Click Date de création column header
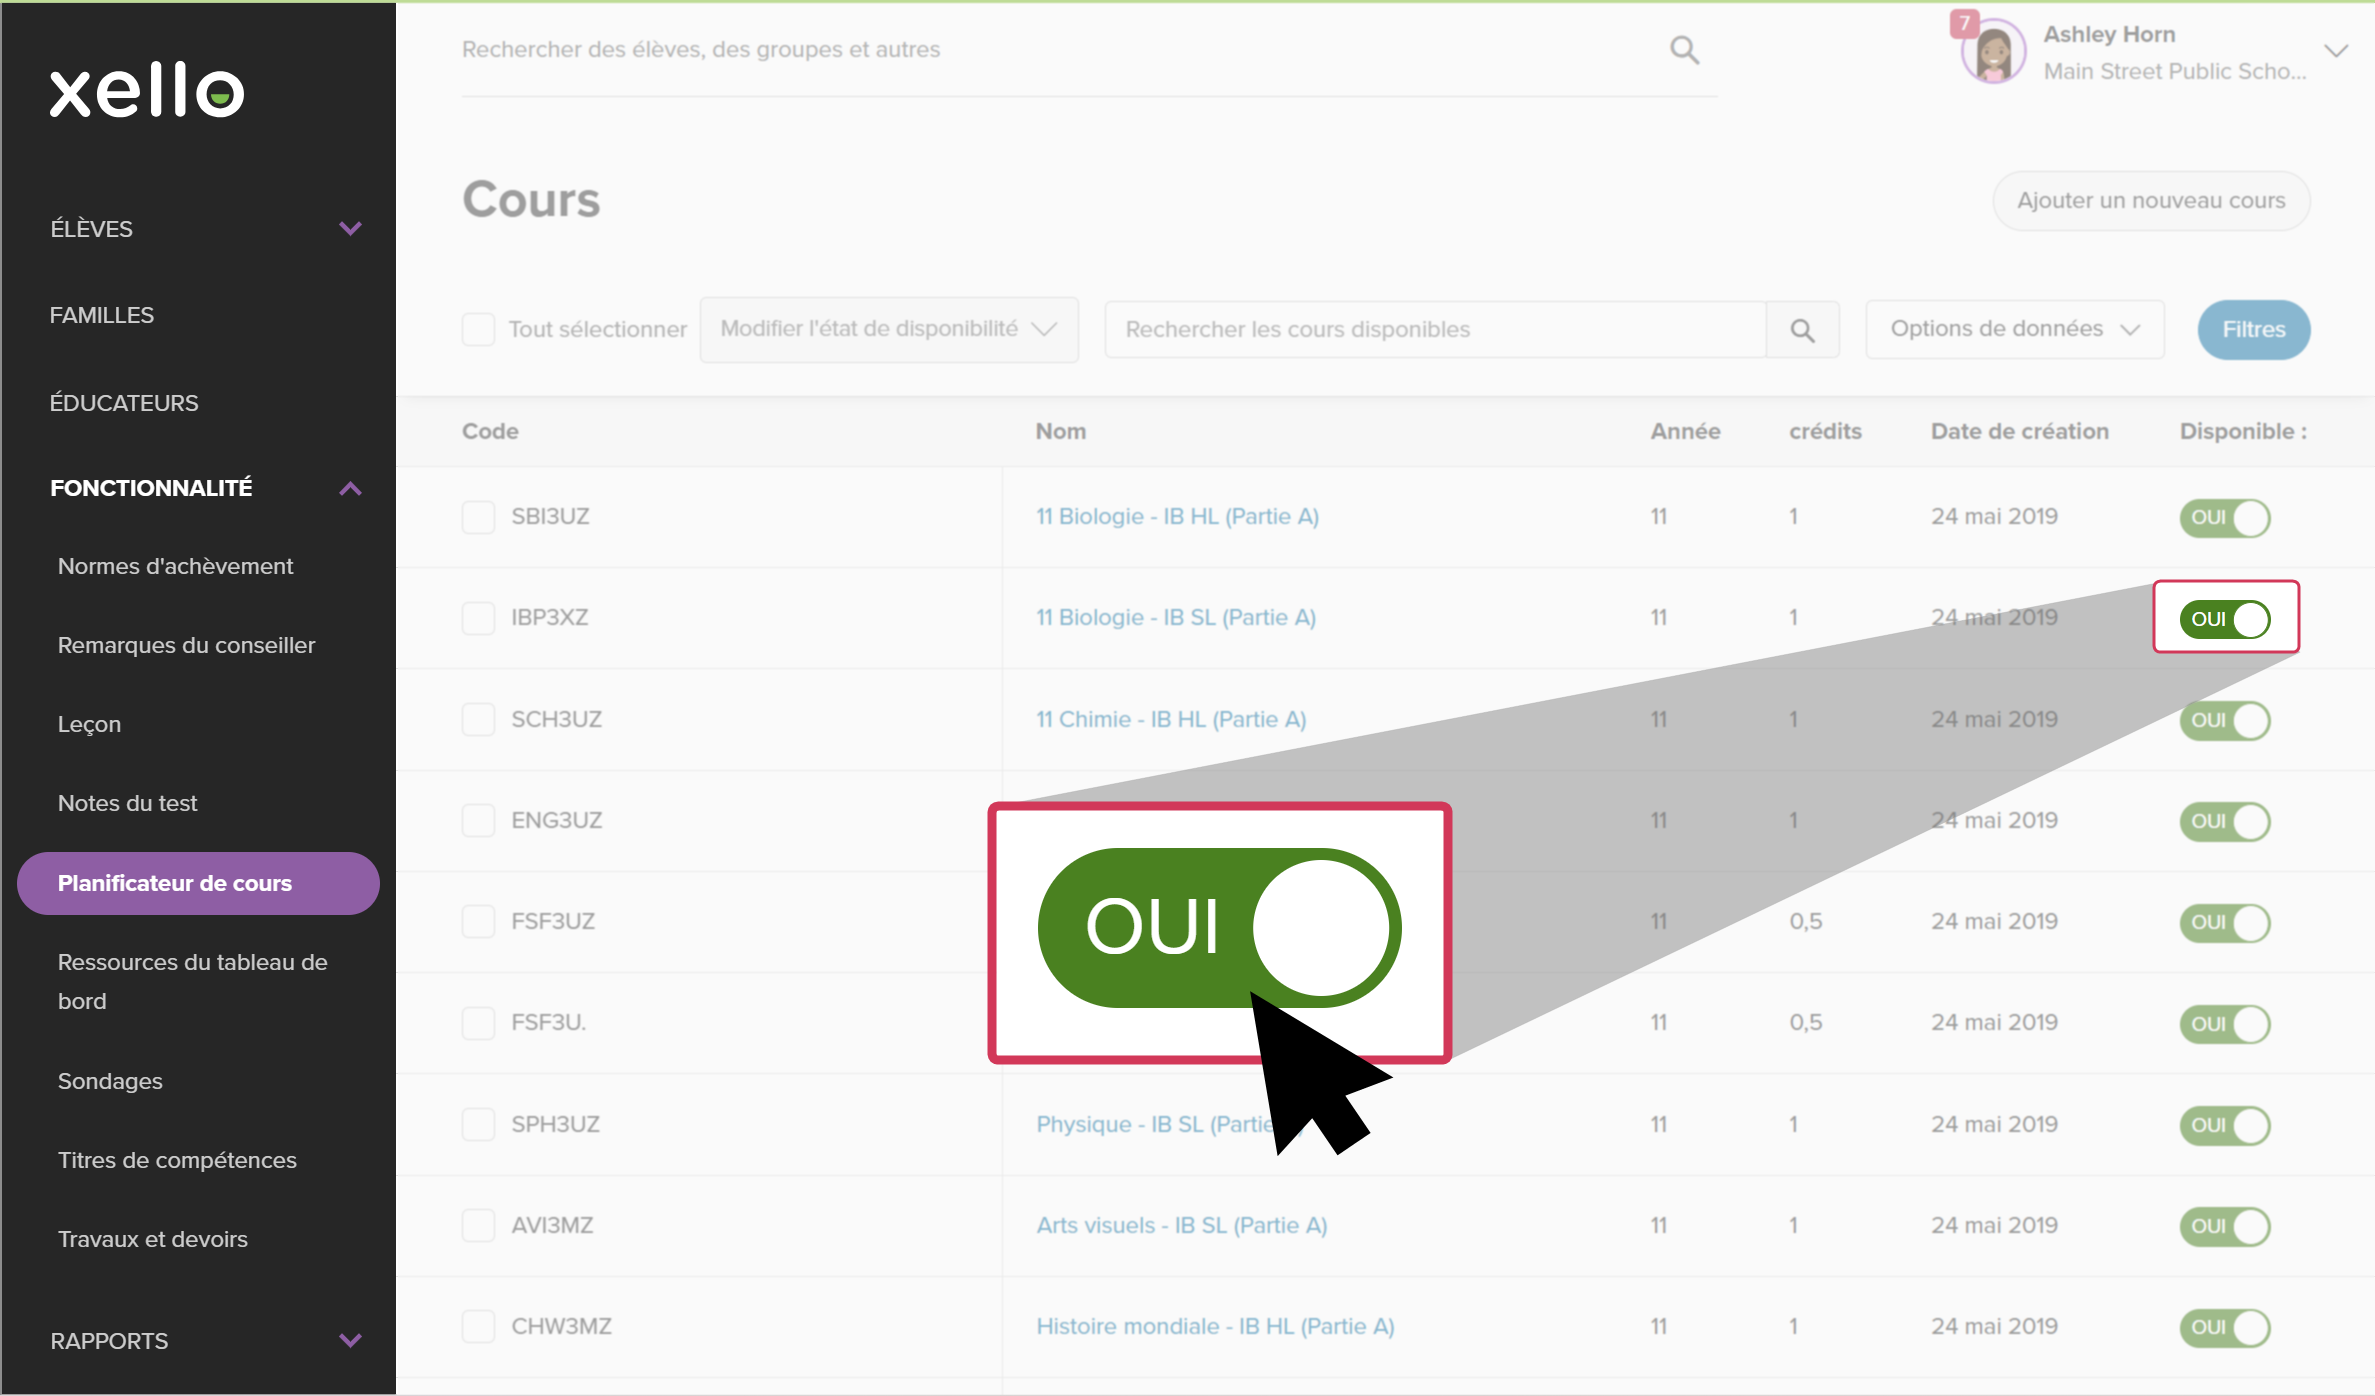 2019,431
